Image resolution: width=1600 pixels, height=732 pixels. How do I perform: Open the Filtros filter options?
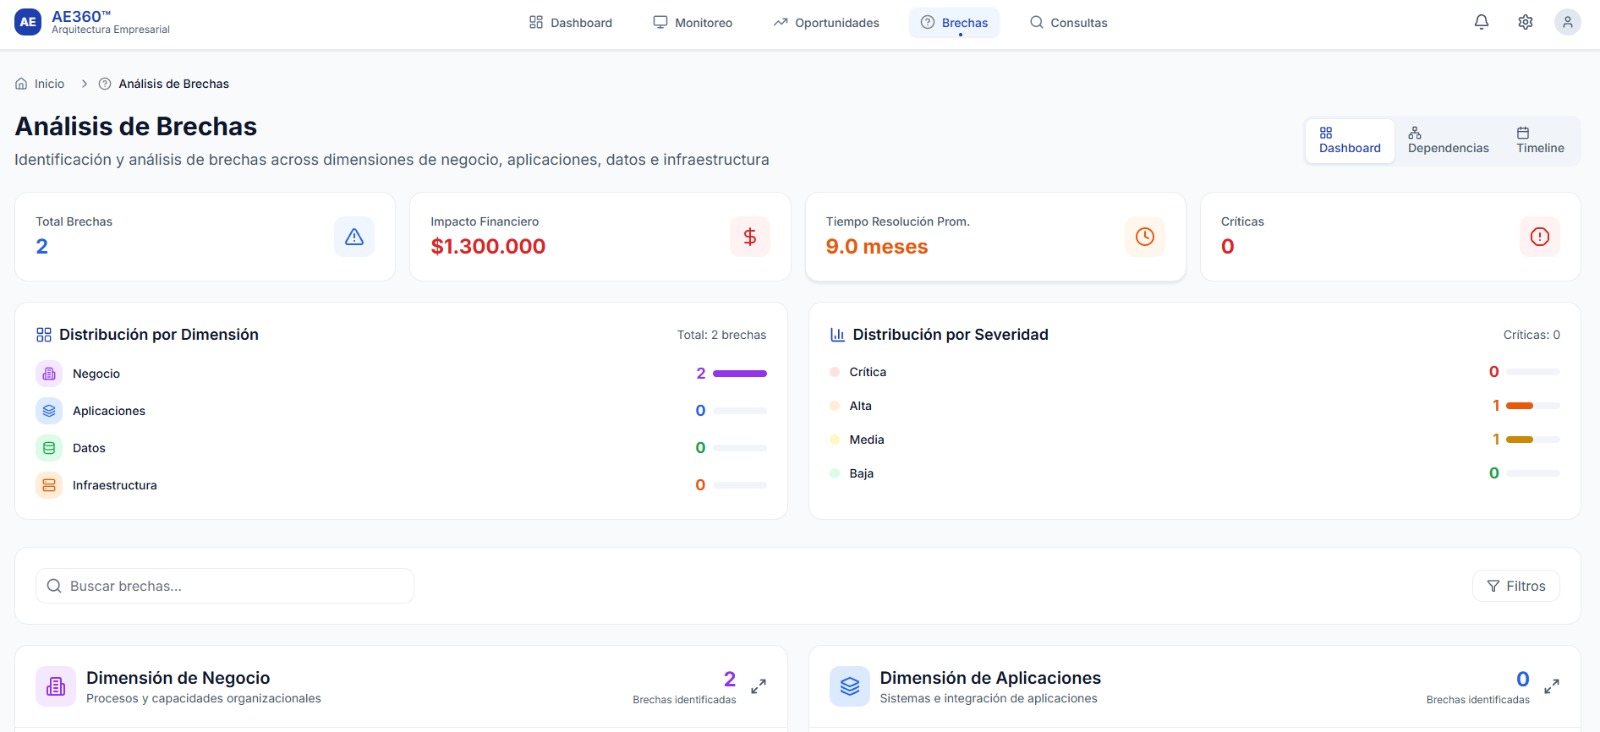tap(1515, 586)
